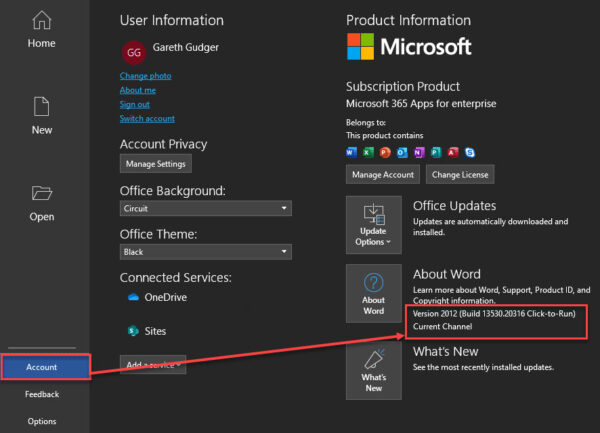The image size is (600, 433).
Task: Open the Feedback menu item
Action: pos(42,394)
